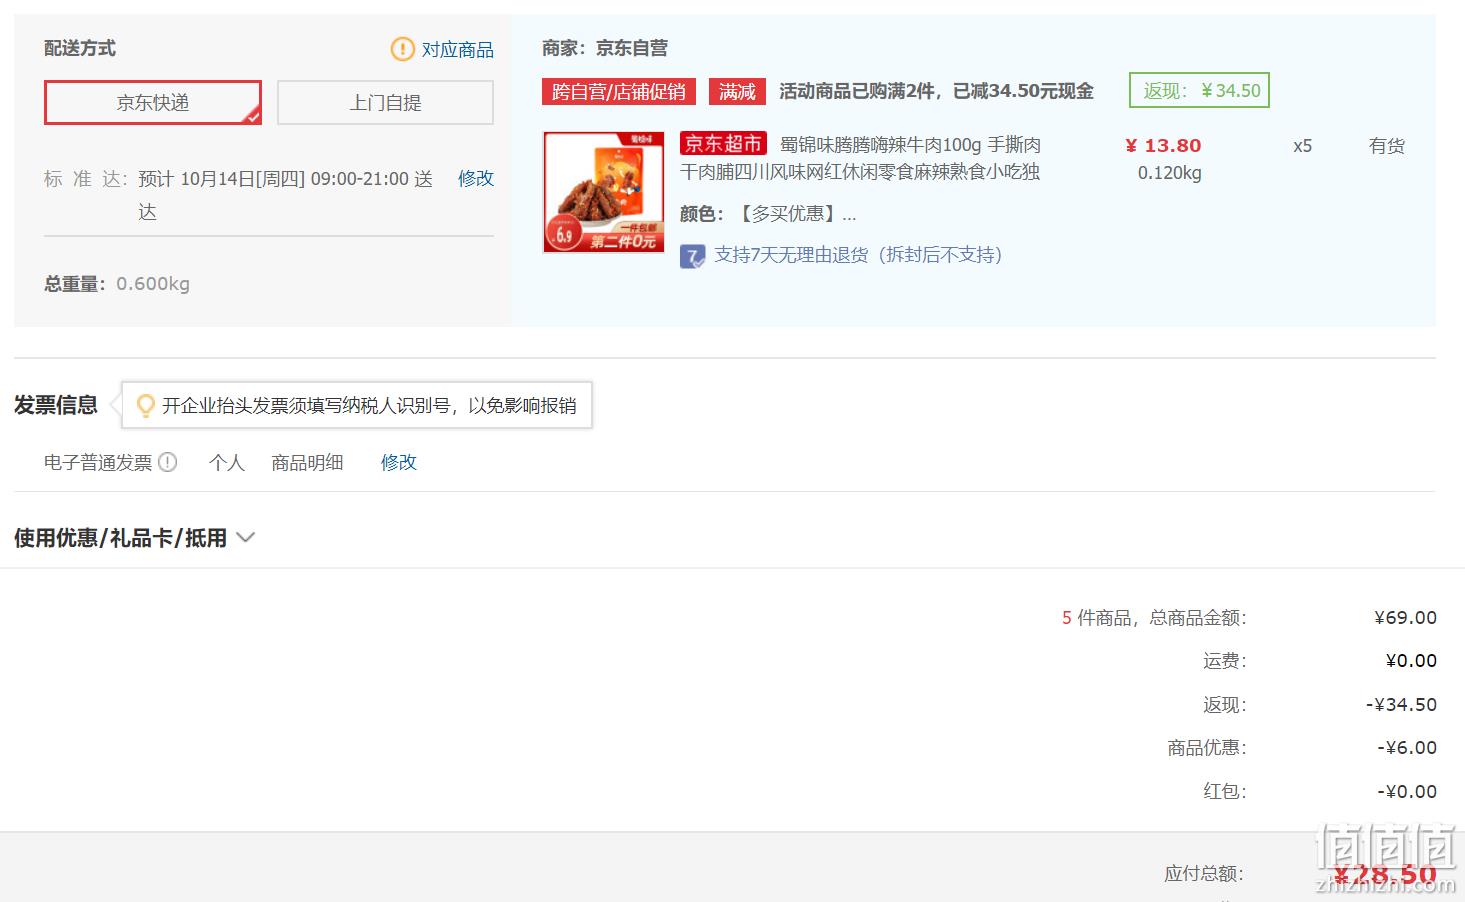This screenshot has height=902, width=1465.
Task: Click the 7-day return shield icon
Action: (x=692, y=256)
